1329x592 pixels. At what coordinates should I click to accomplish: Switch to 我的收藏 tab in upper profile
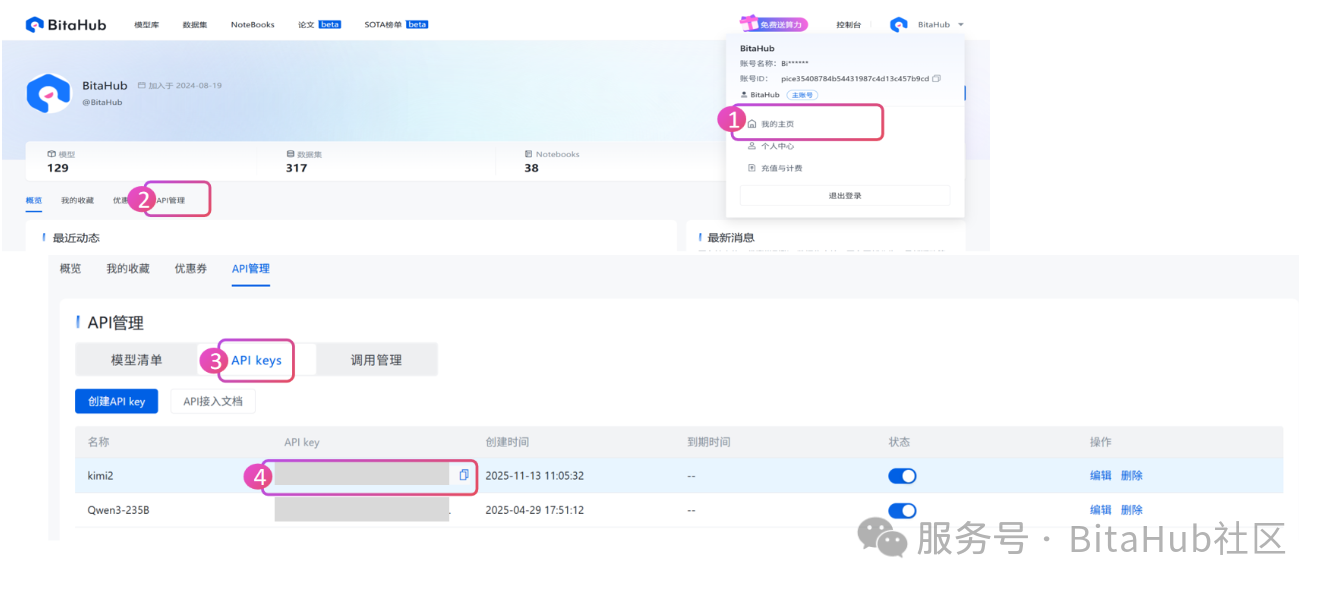click(77, 201)
